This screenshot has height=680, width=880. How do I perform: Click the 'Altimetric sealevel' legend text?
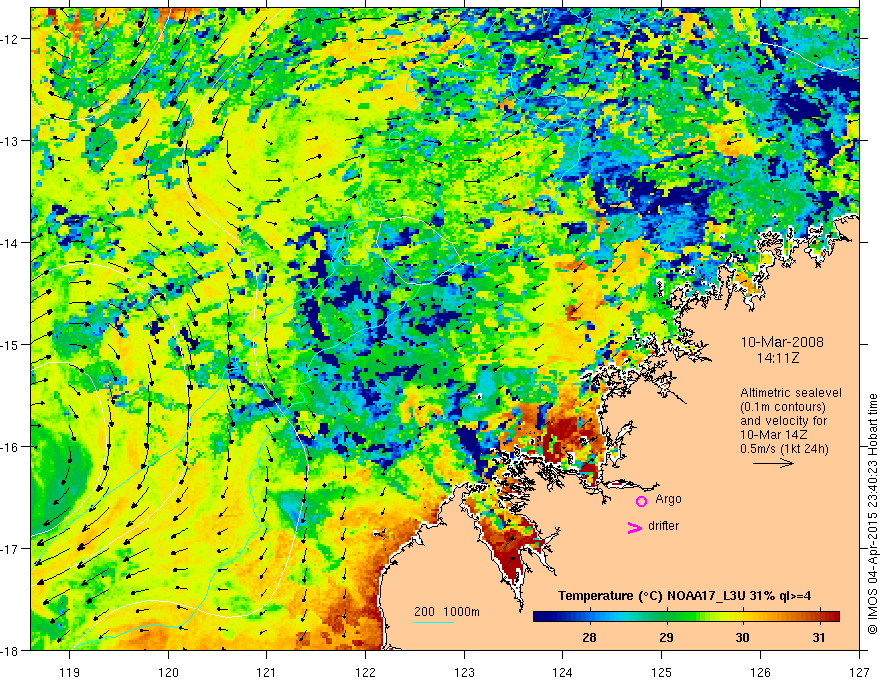point(791,393)
